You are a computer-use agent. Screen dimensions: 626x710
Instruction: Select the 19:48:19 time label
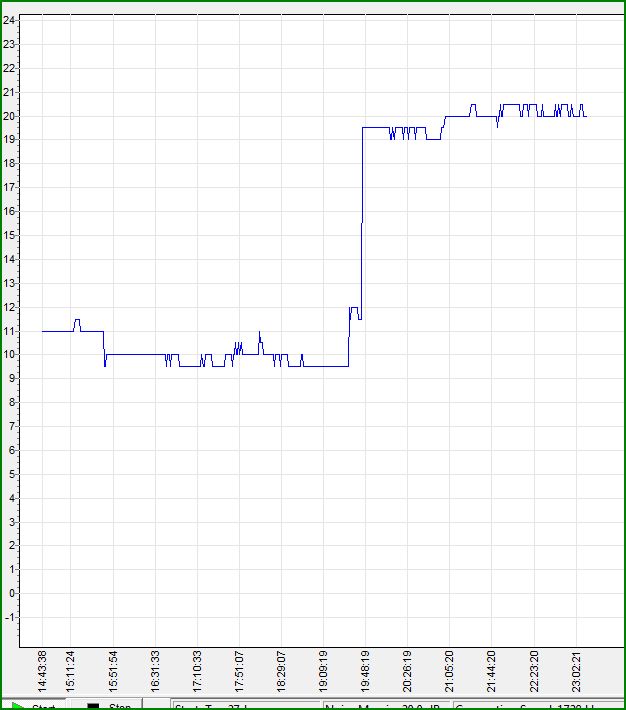point(365,671)
